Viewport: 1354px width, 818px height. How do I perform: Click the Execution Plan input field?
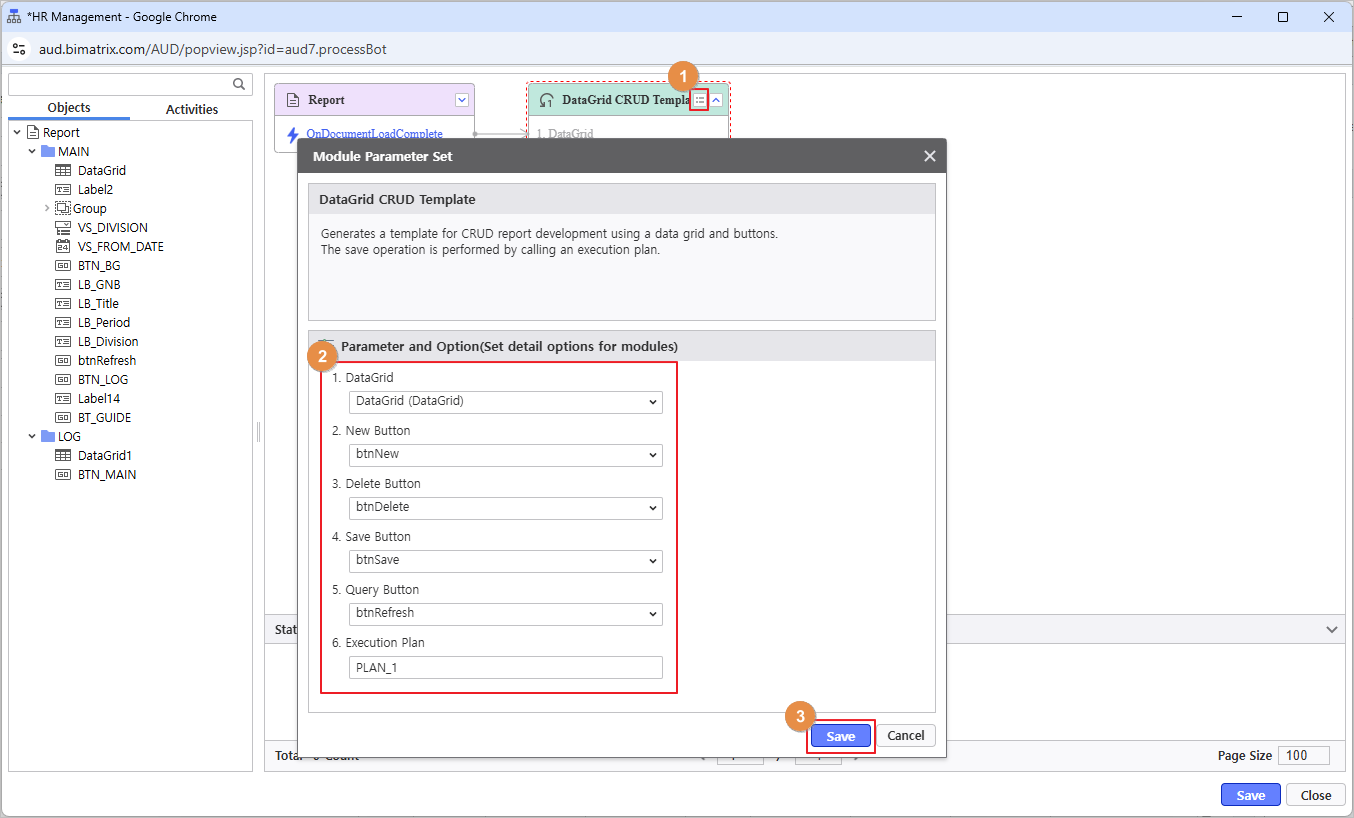pyautogui.click(x=505, y=667)
